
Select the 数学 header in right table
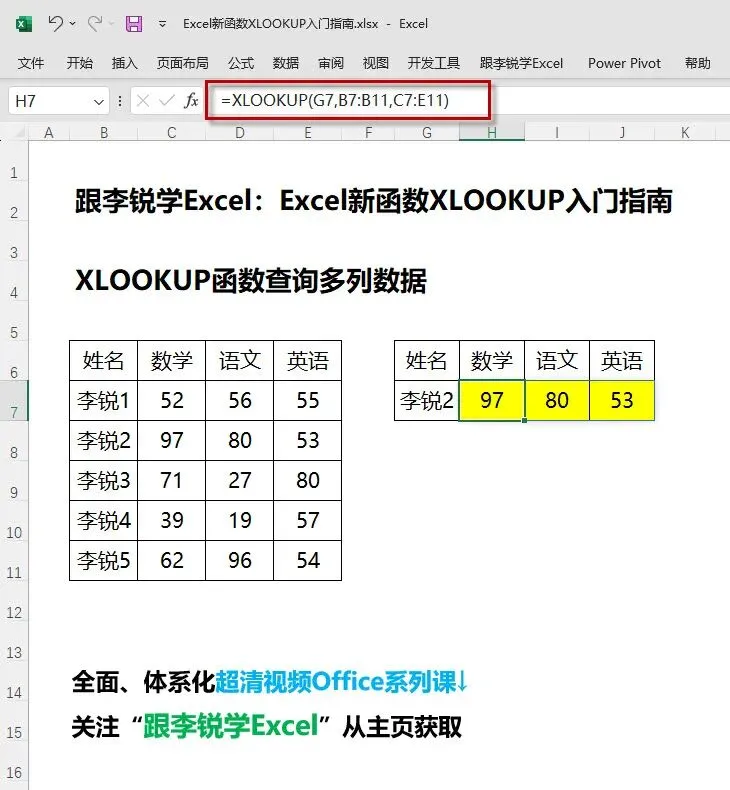tap(492, 360)
